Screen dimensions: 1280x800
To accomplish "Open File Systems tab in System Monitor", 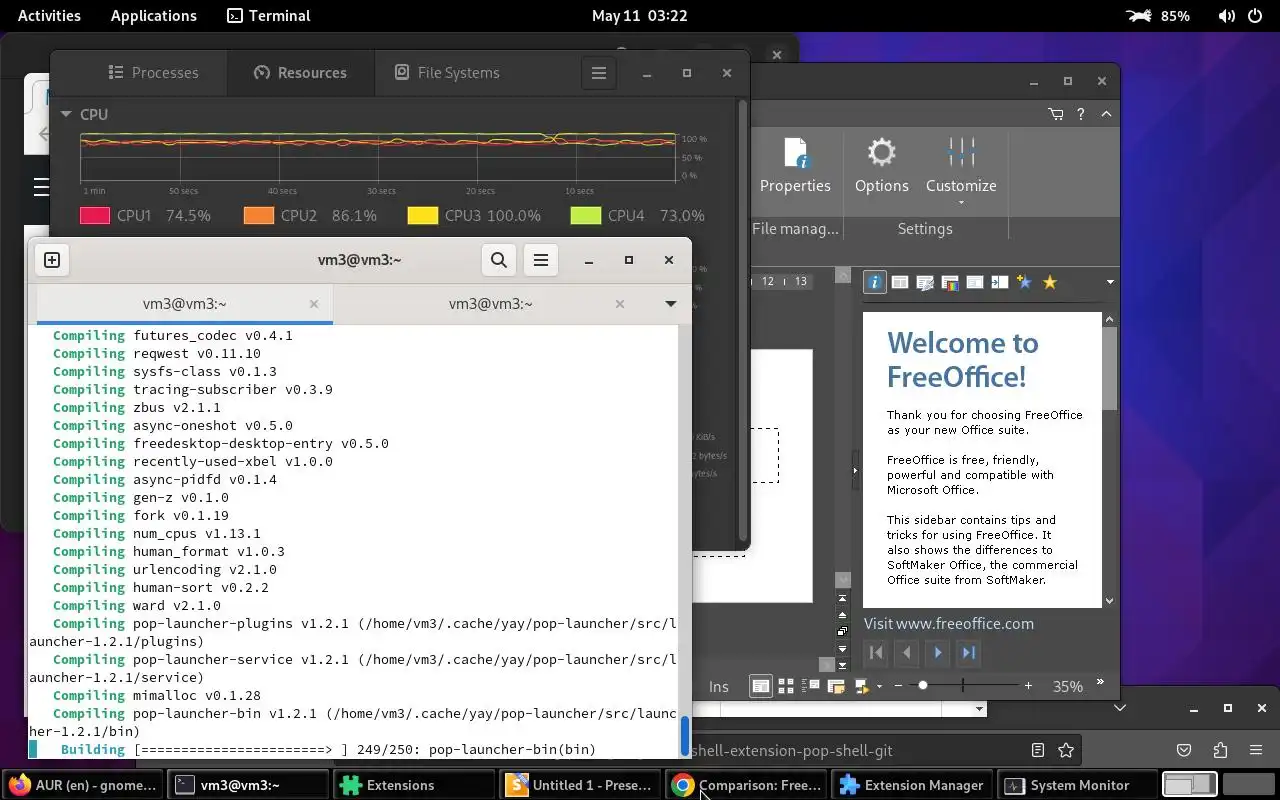I will click(447, 73).
